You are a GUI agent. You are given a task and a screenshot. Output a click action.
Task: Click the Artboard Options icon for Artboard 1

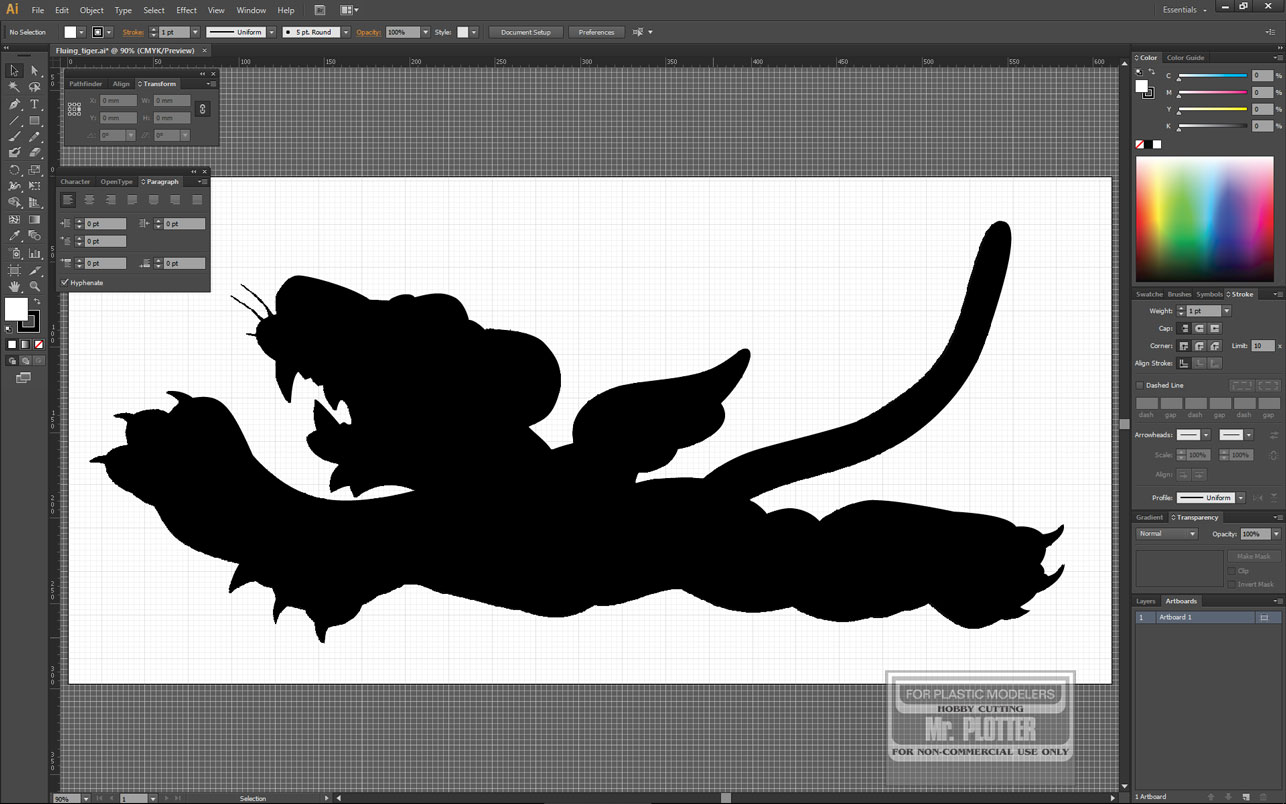pyautogui.click(x=1264, y=617)
